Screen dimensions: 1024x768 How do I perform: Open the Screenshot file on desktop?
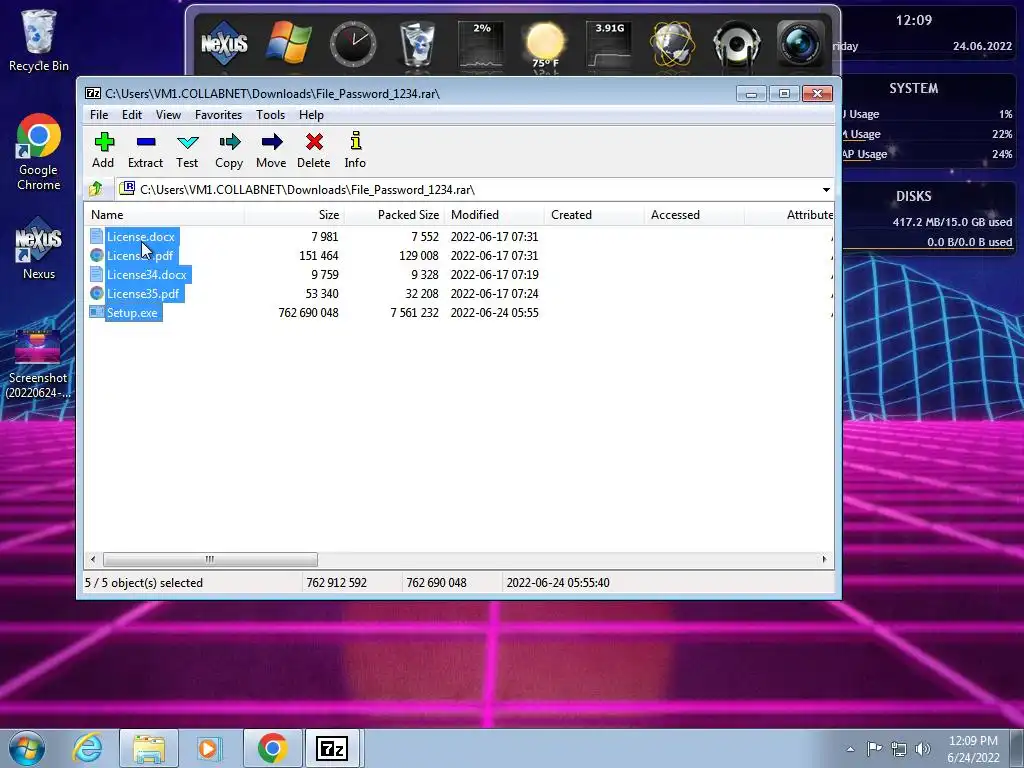tap(37, 364)
